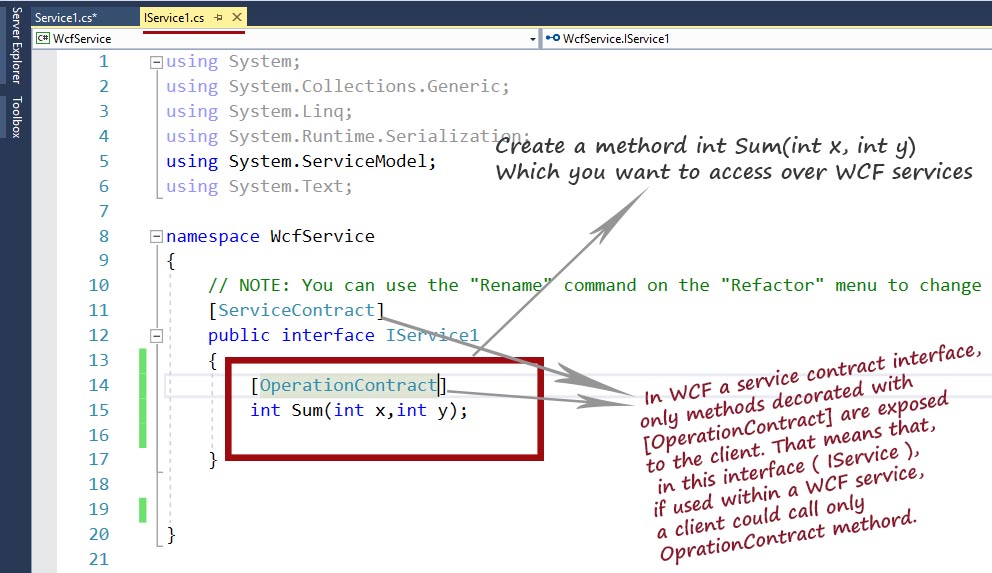Viewport: 992px width, 573px height.
Task: Click the 'interface' keyword on line 12
Action: point(328,335)
